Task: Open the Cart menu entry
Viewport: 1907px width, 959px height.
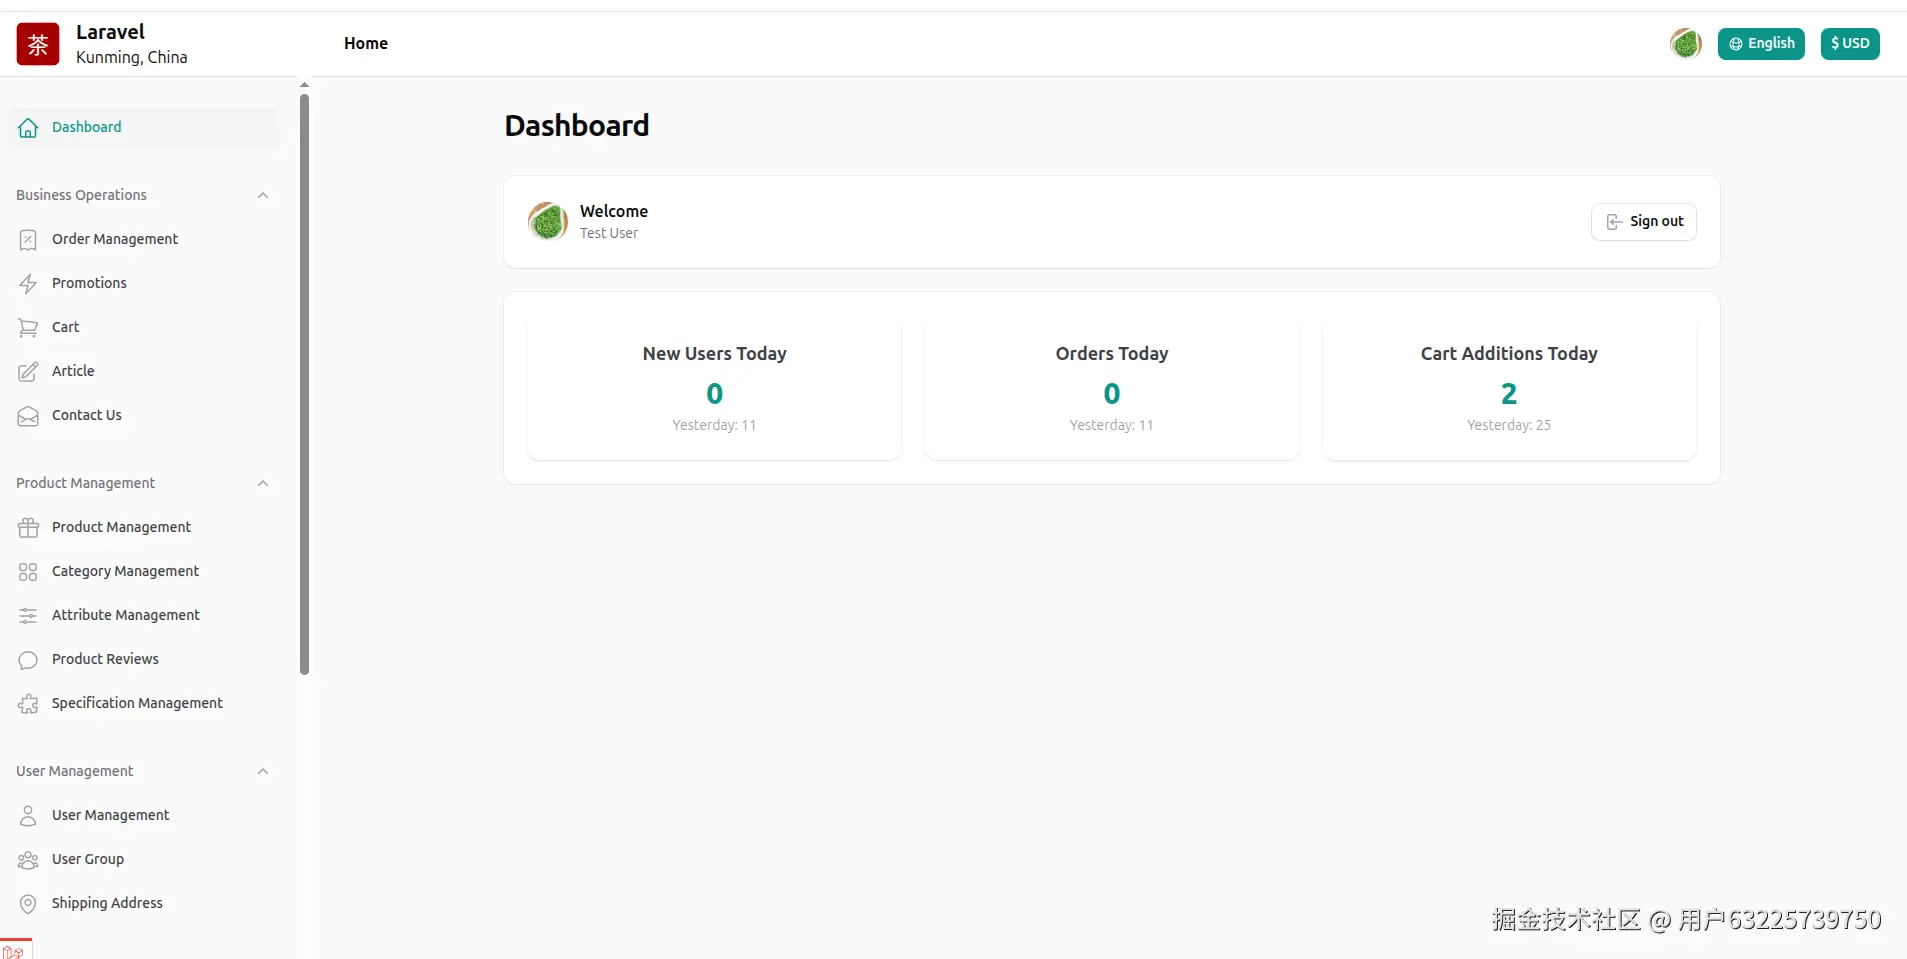Action: pyautogui.click(x=144, y=327)
